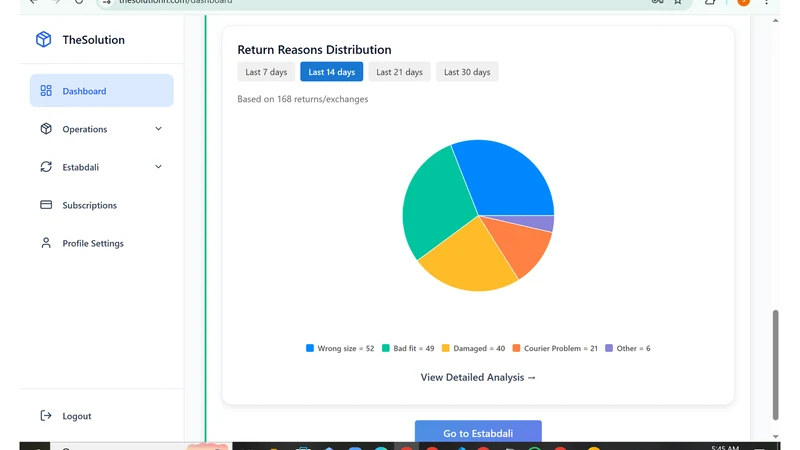Click the browser profile avatar icon
800x450 pixels.
[x=743, y=2]
